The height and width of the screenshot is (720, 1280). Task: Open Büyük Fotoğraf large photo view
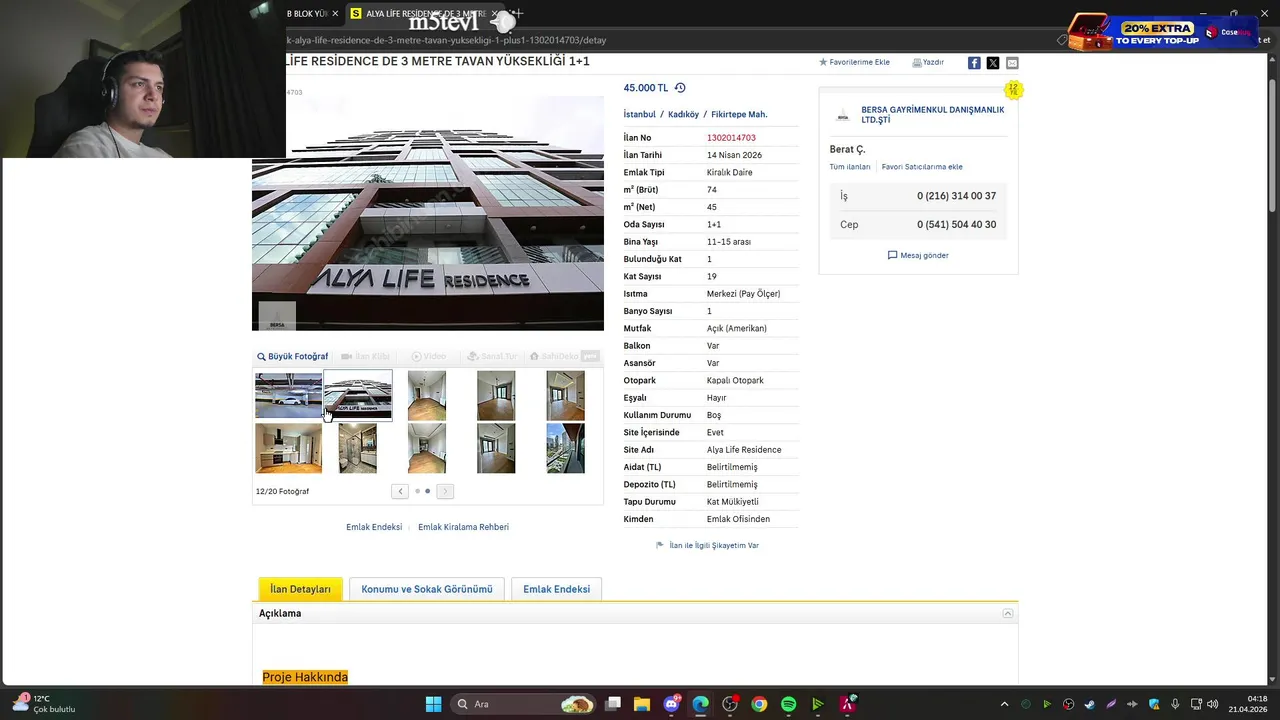292,356
